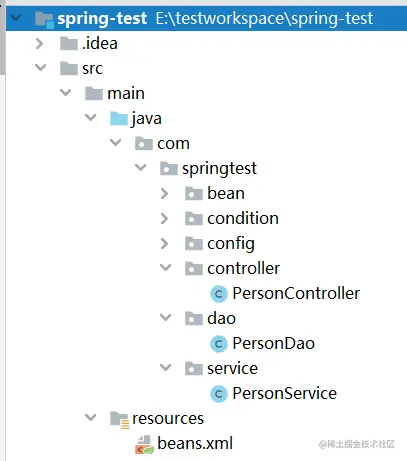Click the resources folder icon
This screenshot has width=407, height=461.
[119, 420]
